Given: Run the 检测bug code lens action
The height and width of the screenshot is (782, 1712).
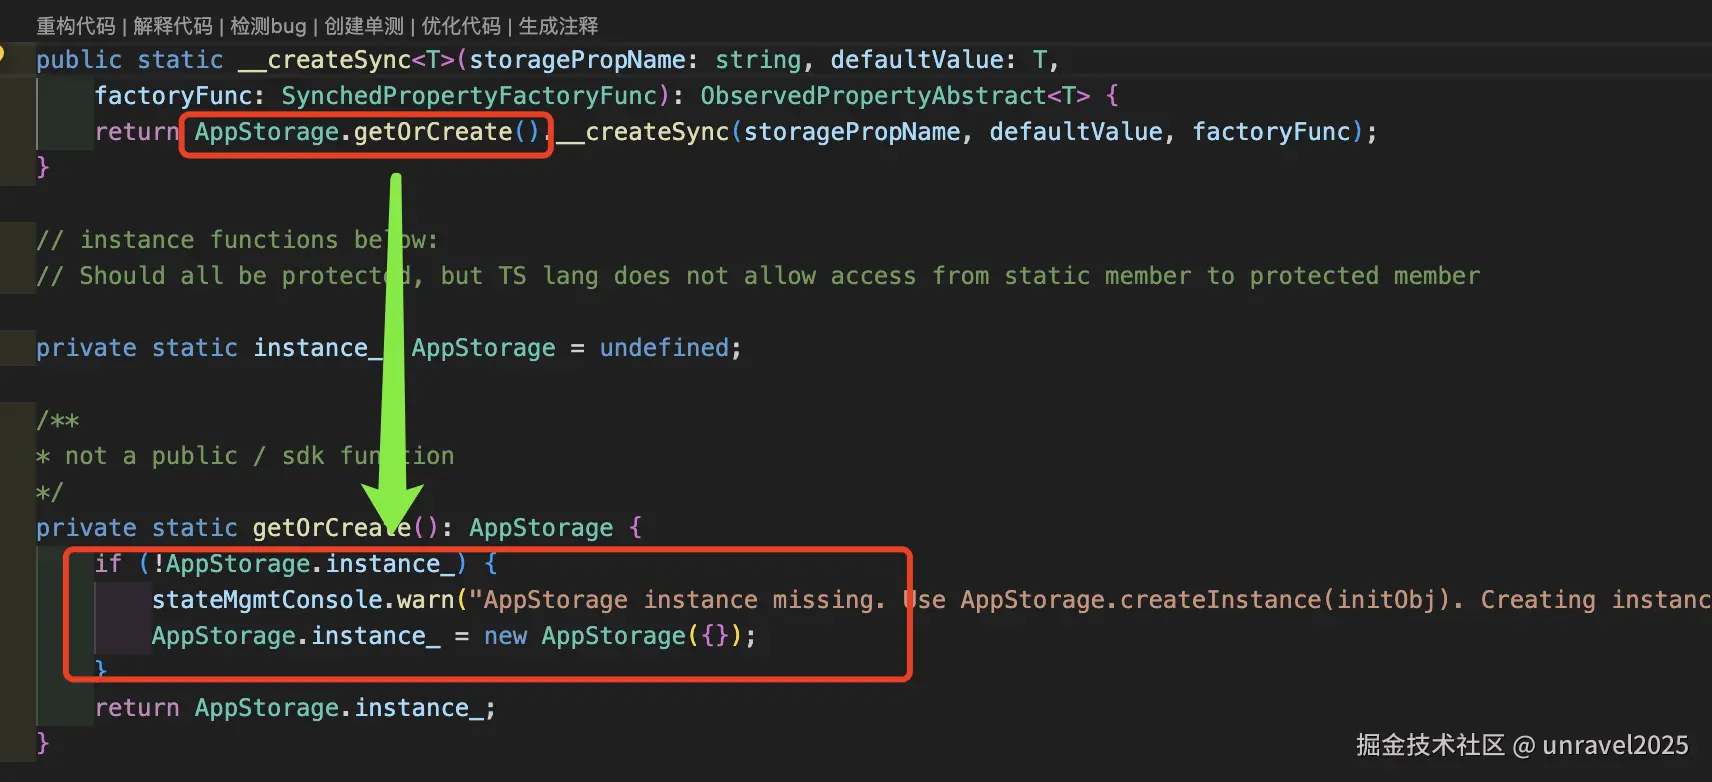Looking at the screenshot, I should [268, 26].
